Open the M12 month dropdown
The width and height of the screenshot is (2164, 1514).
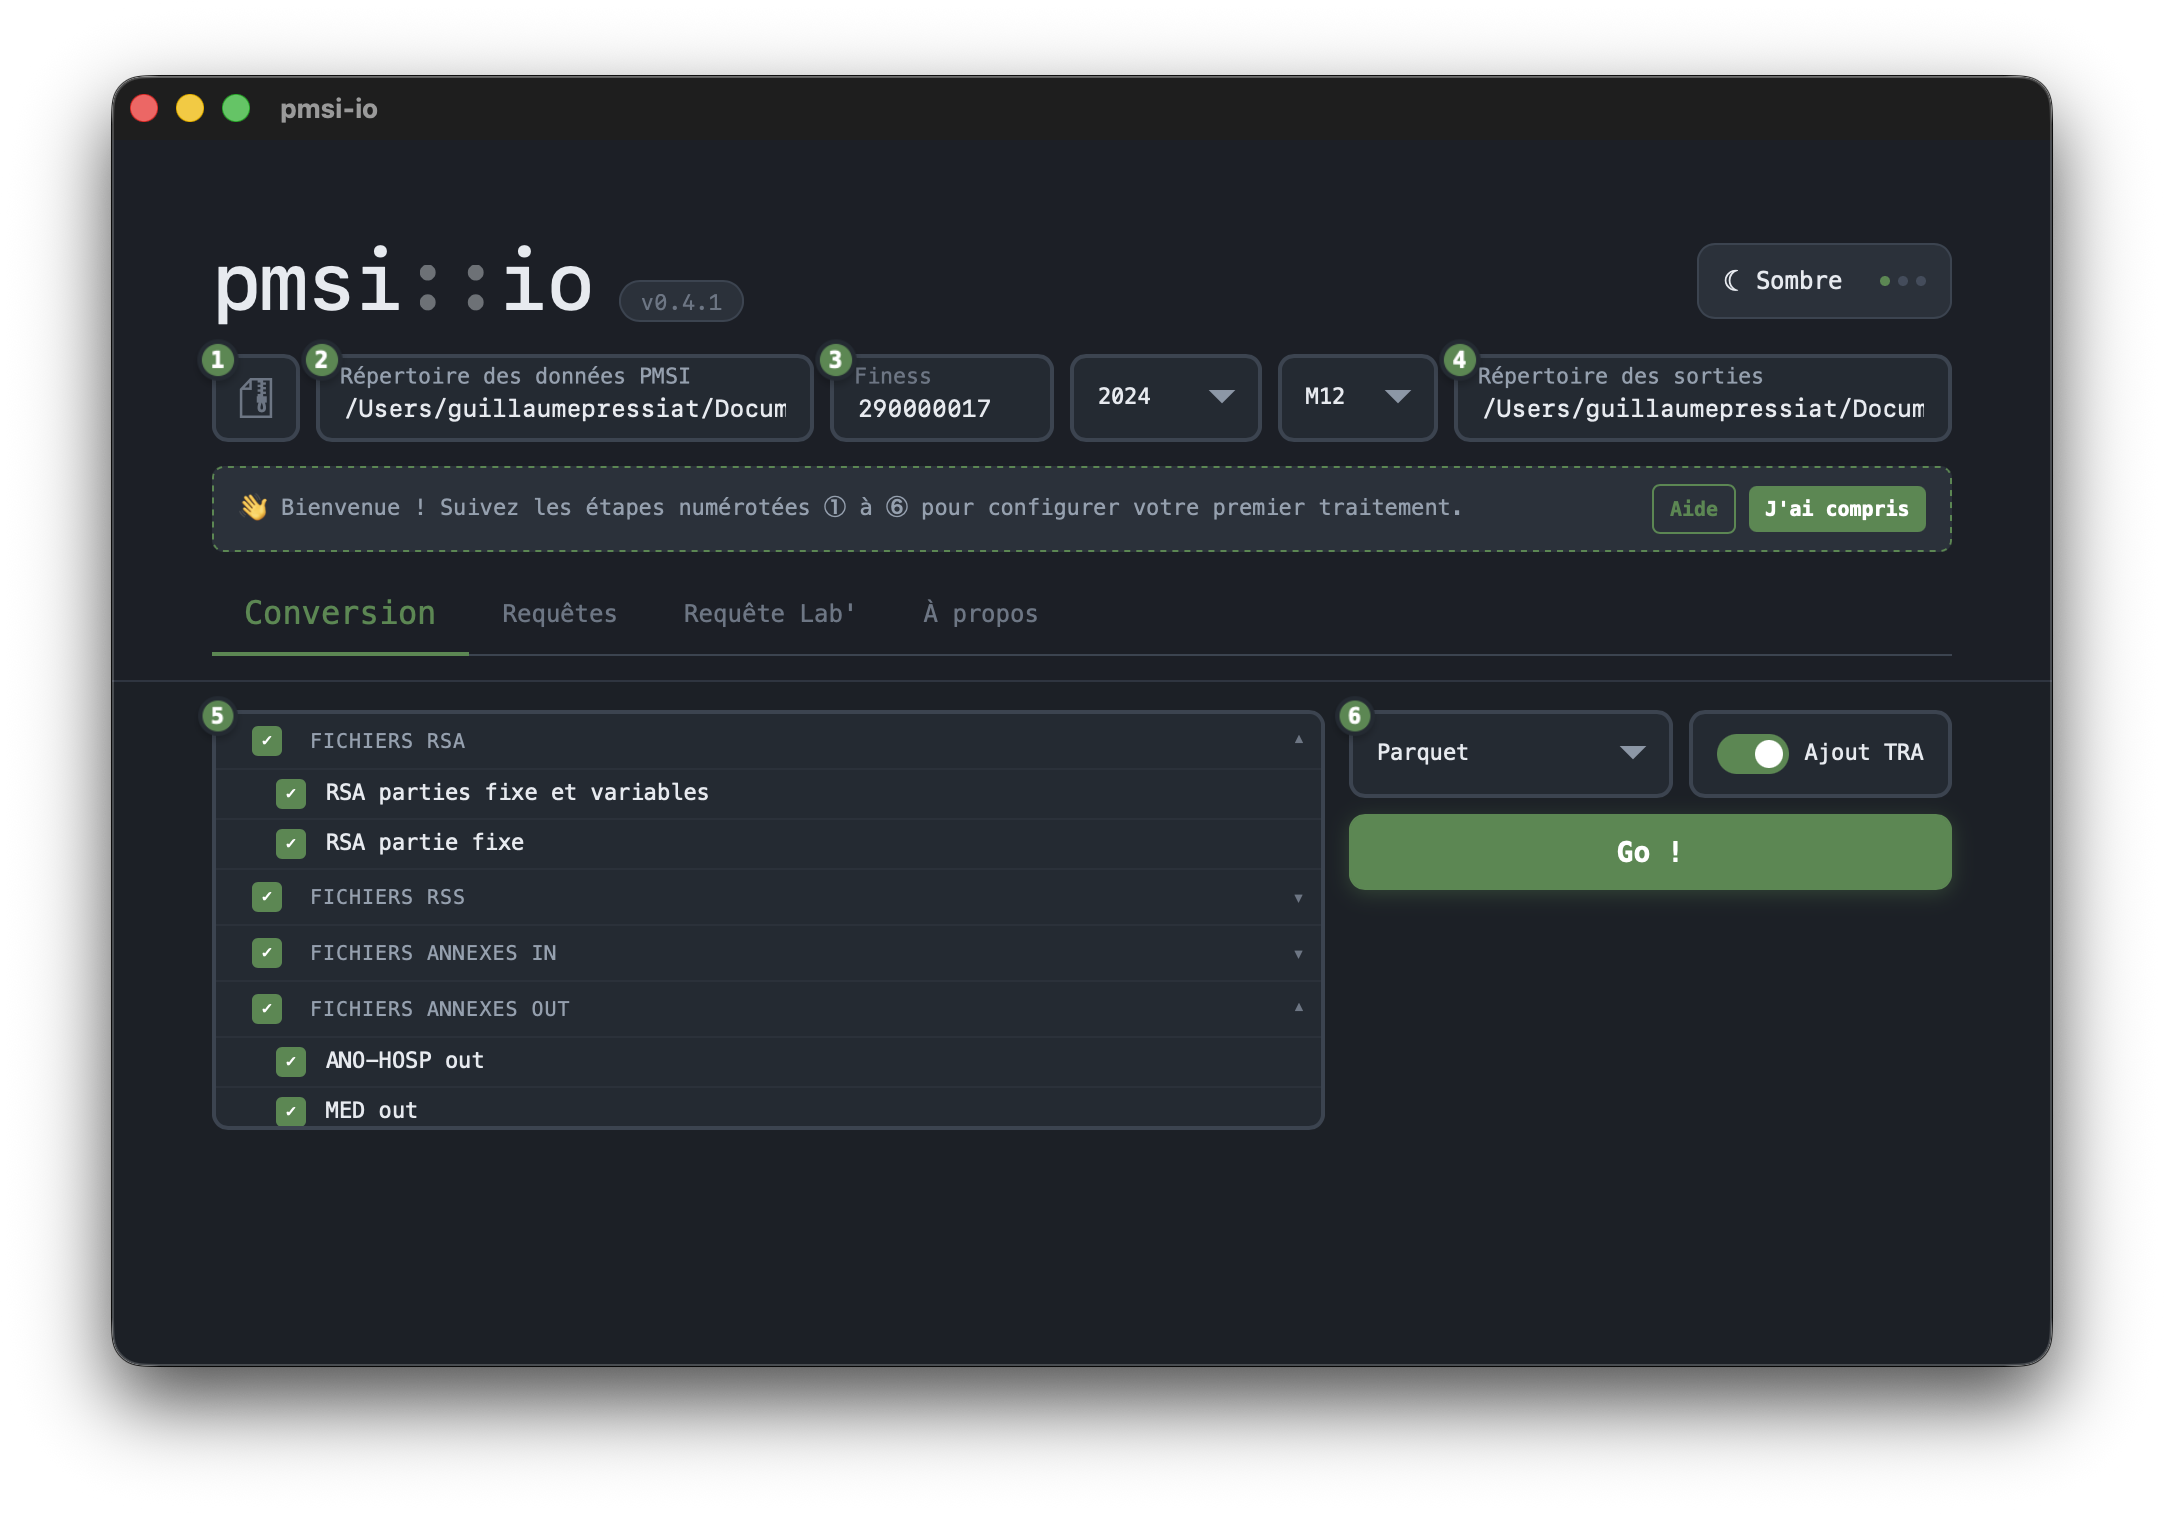click(x=1357, y=398)
